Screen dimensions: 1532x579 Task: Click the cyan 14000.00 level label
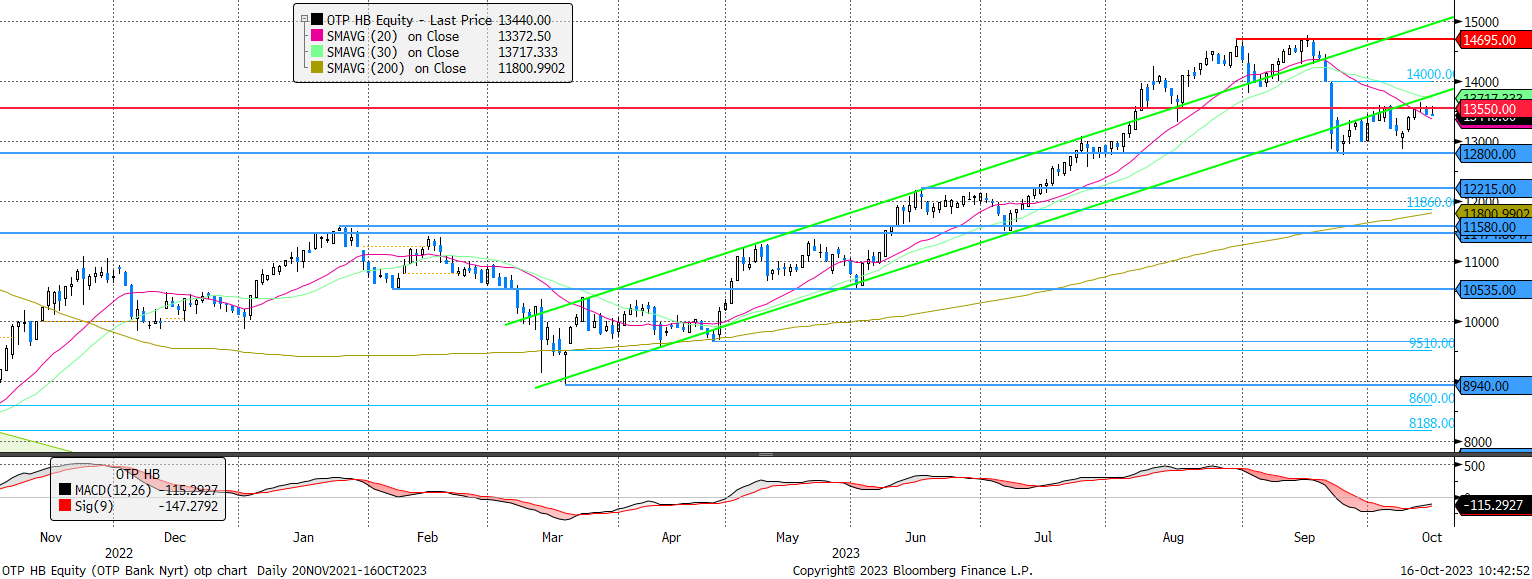tap(1430, 74)
